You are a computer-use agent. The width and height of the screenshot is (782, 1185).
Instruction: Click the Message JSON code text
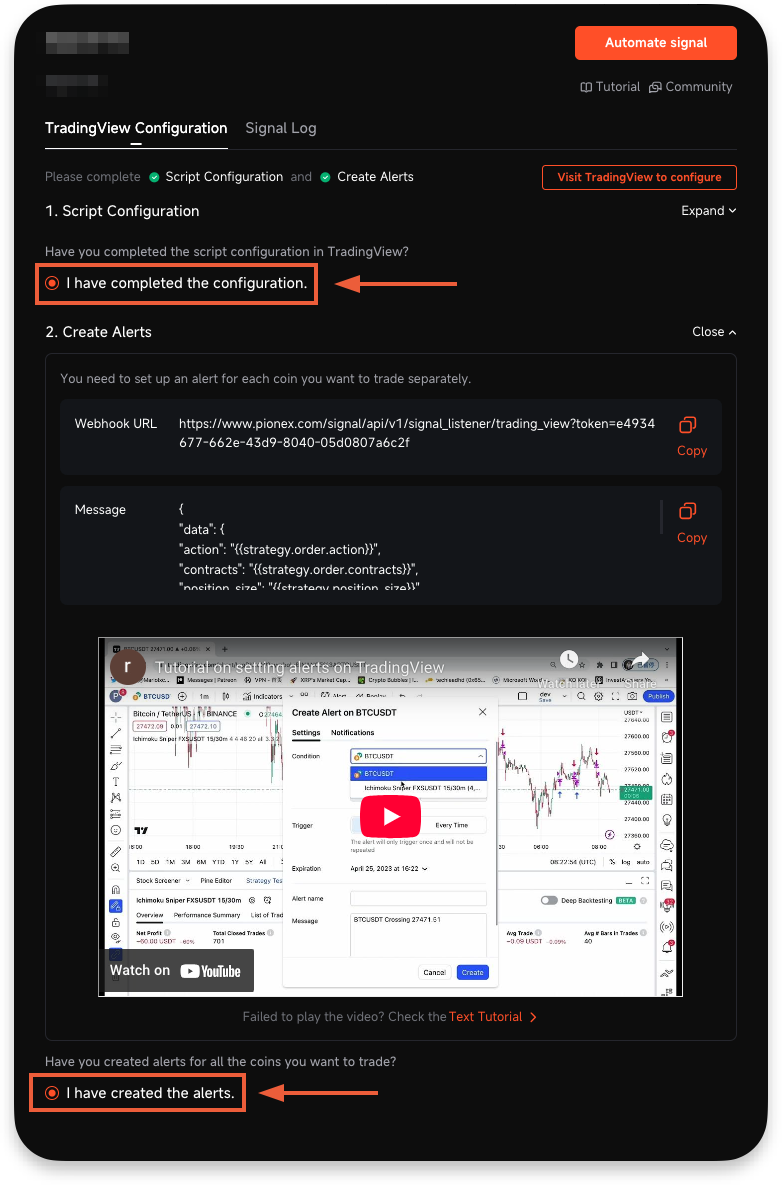pos(298,548)
